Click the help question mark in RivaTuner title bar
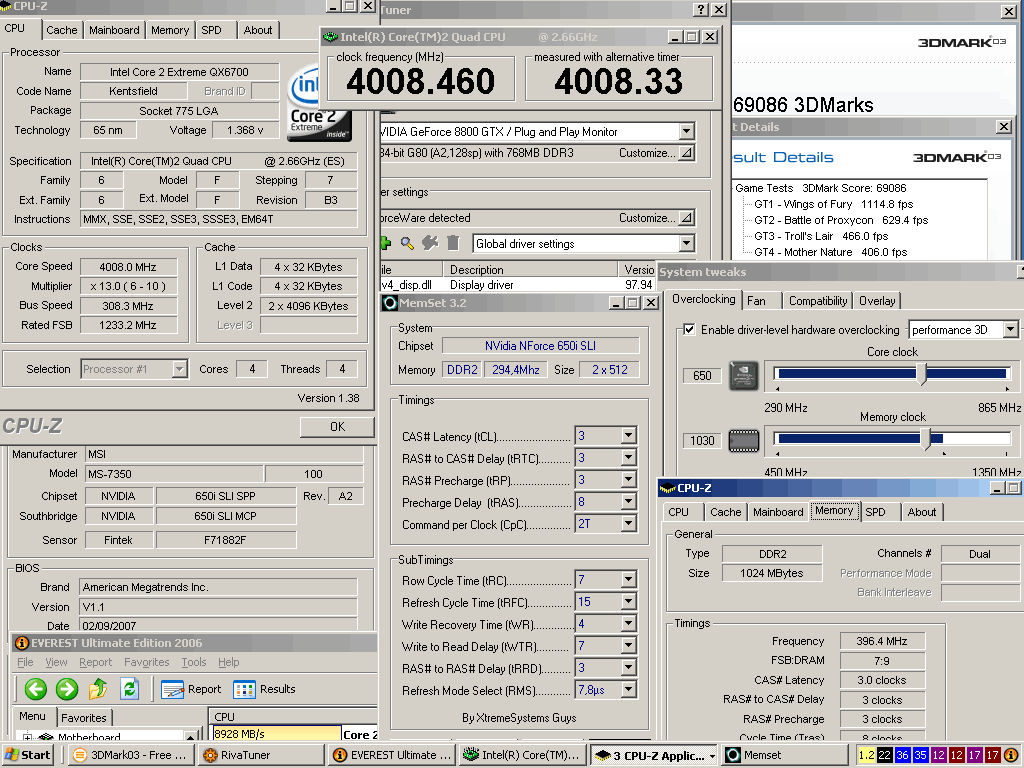1024x768 pixels. 700,9
